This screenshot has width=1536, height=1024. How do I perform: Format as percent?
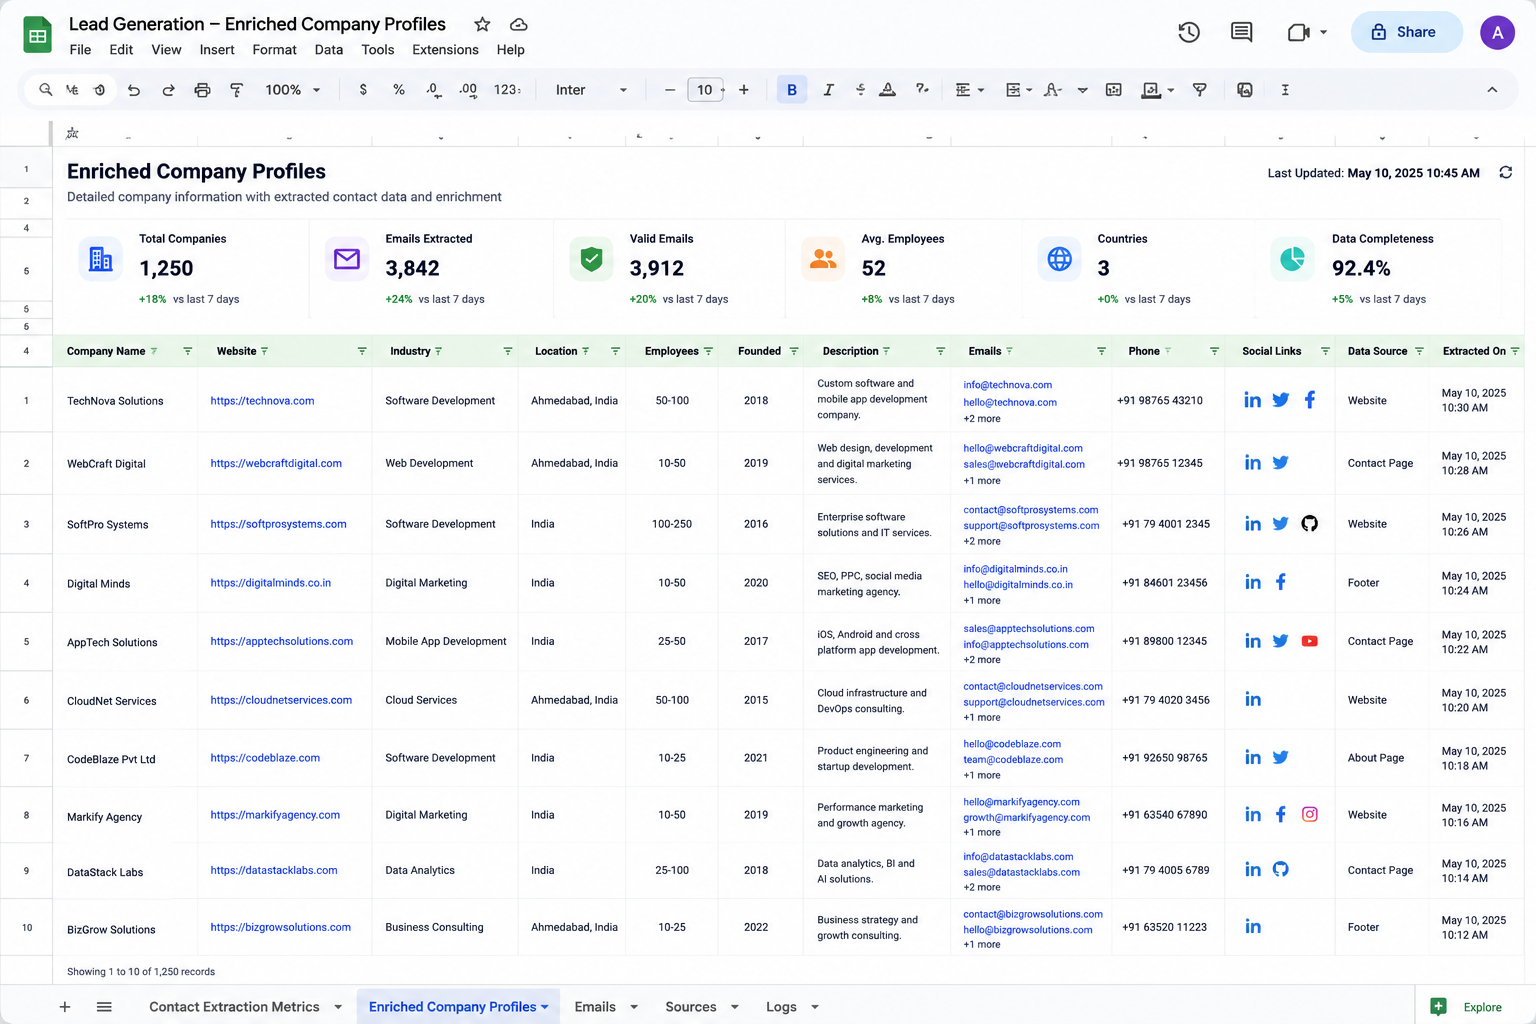pyautogui.click(x=399, y=90)
